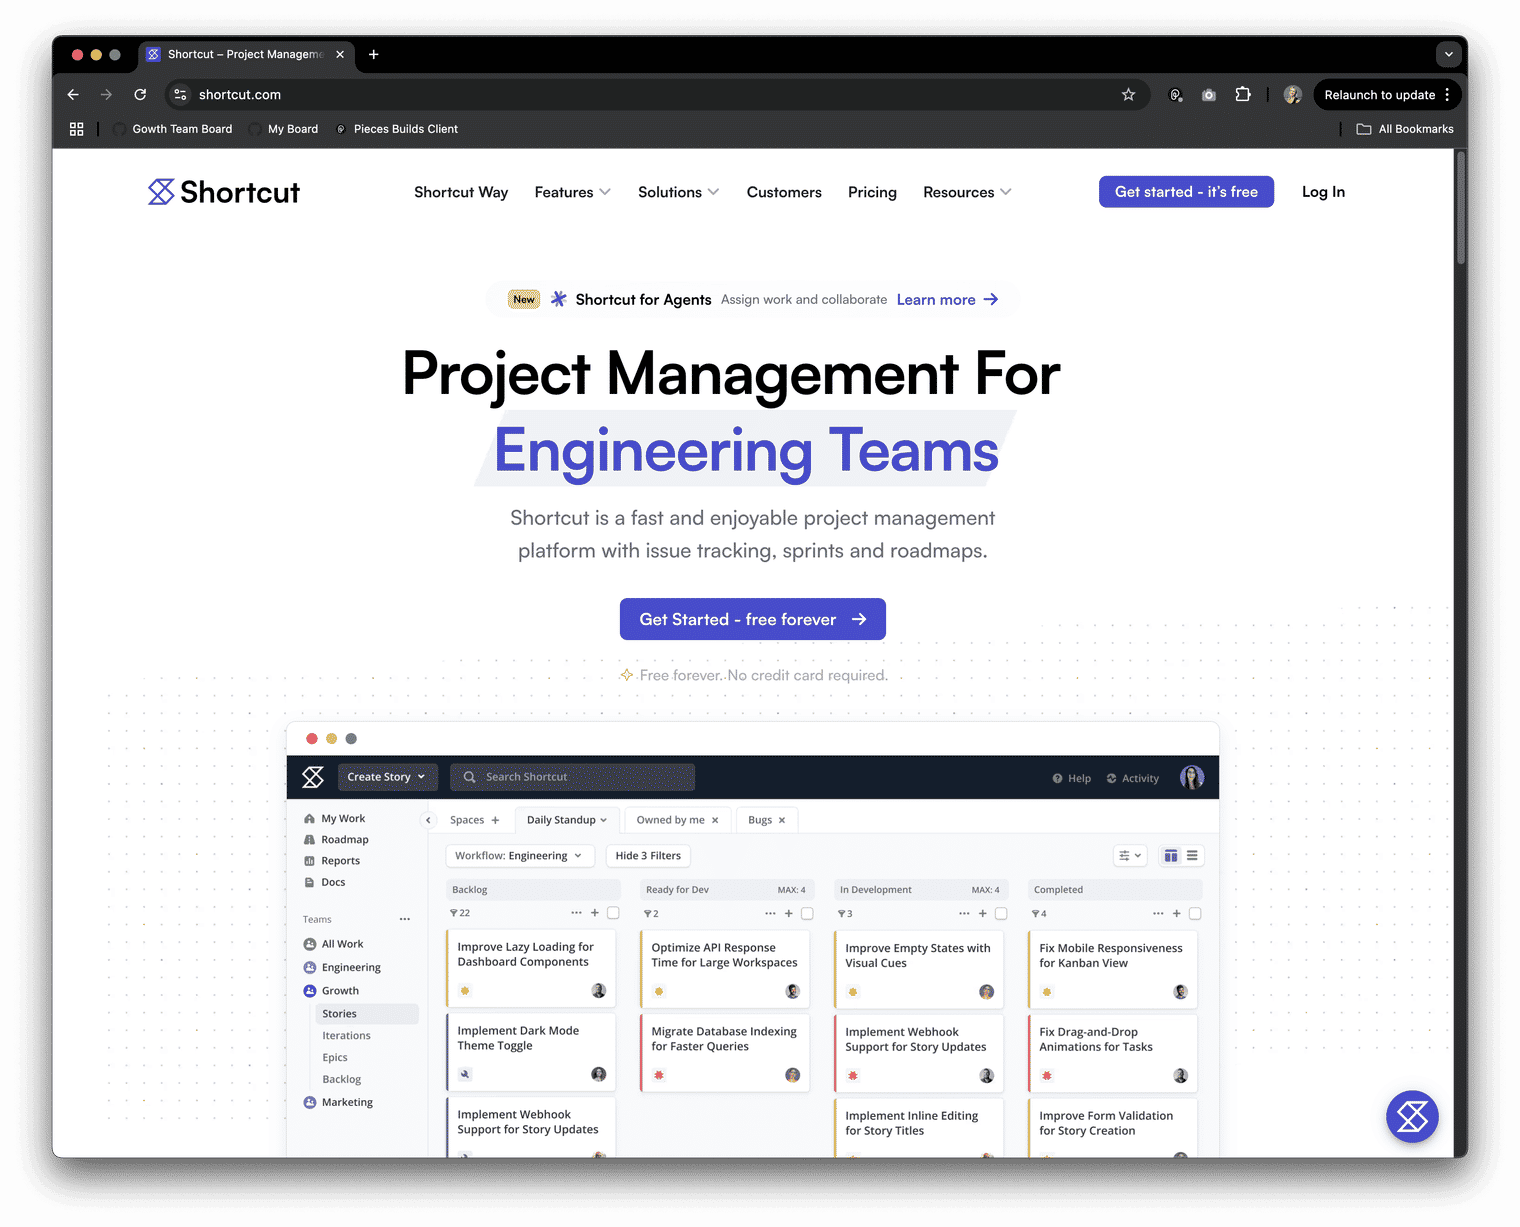1520x1227 pixels.
Task: Open the Create Story dropdown
Action: point(386,777)
